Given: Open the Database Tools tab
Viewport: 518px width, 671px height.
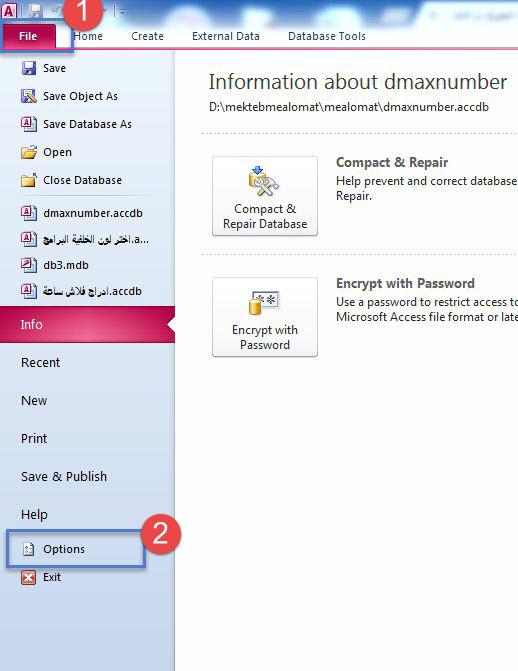Looking at the screenshot, I should point(327,36).
